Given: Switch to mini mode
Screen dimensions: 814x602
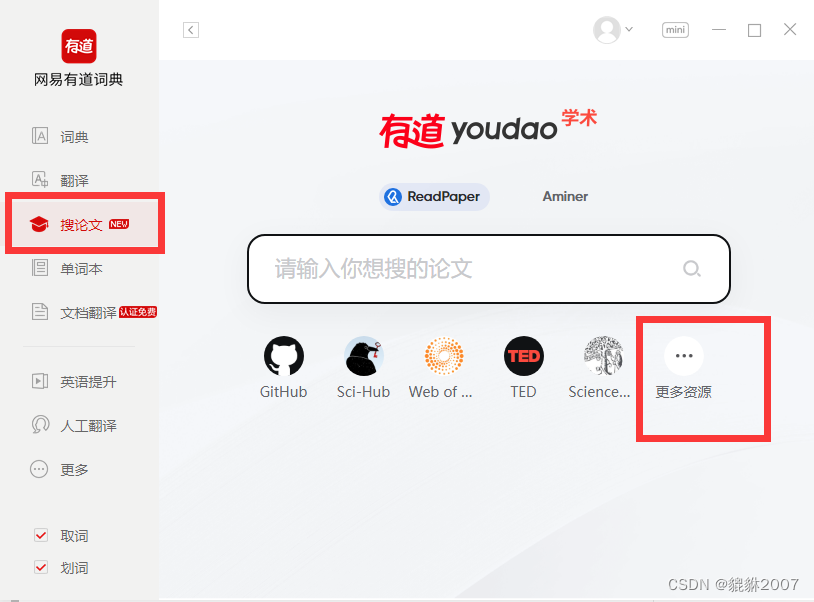Looking at the screenshot, I should [x=675, y=30].
